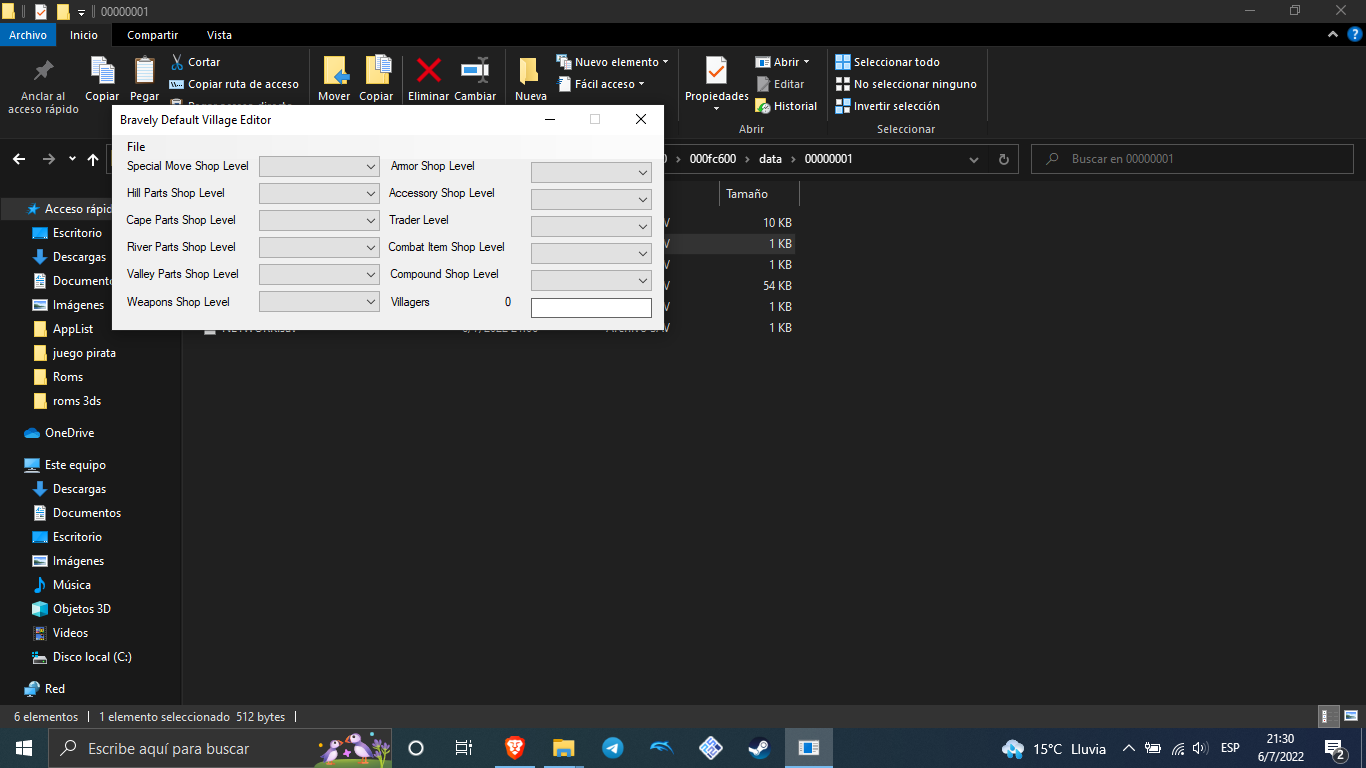Open the Trader Level combo box

click(x=591, y=226)
